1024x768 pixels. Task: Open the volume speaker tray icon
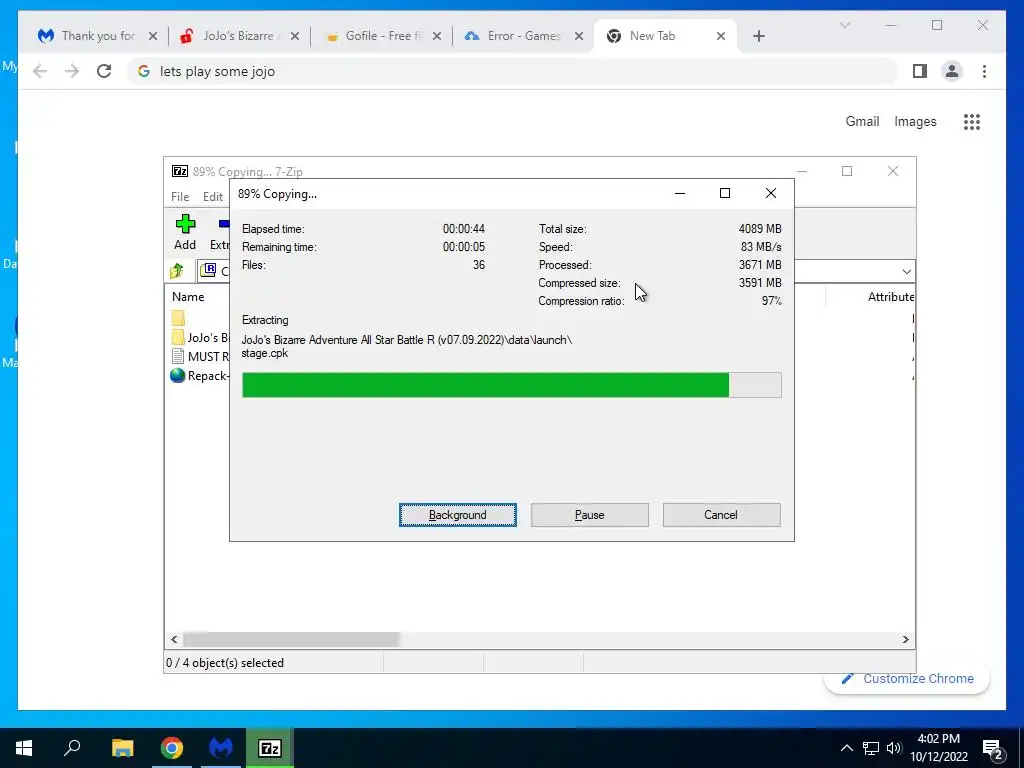click(894, 748)
